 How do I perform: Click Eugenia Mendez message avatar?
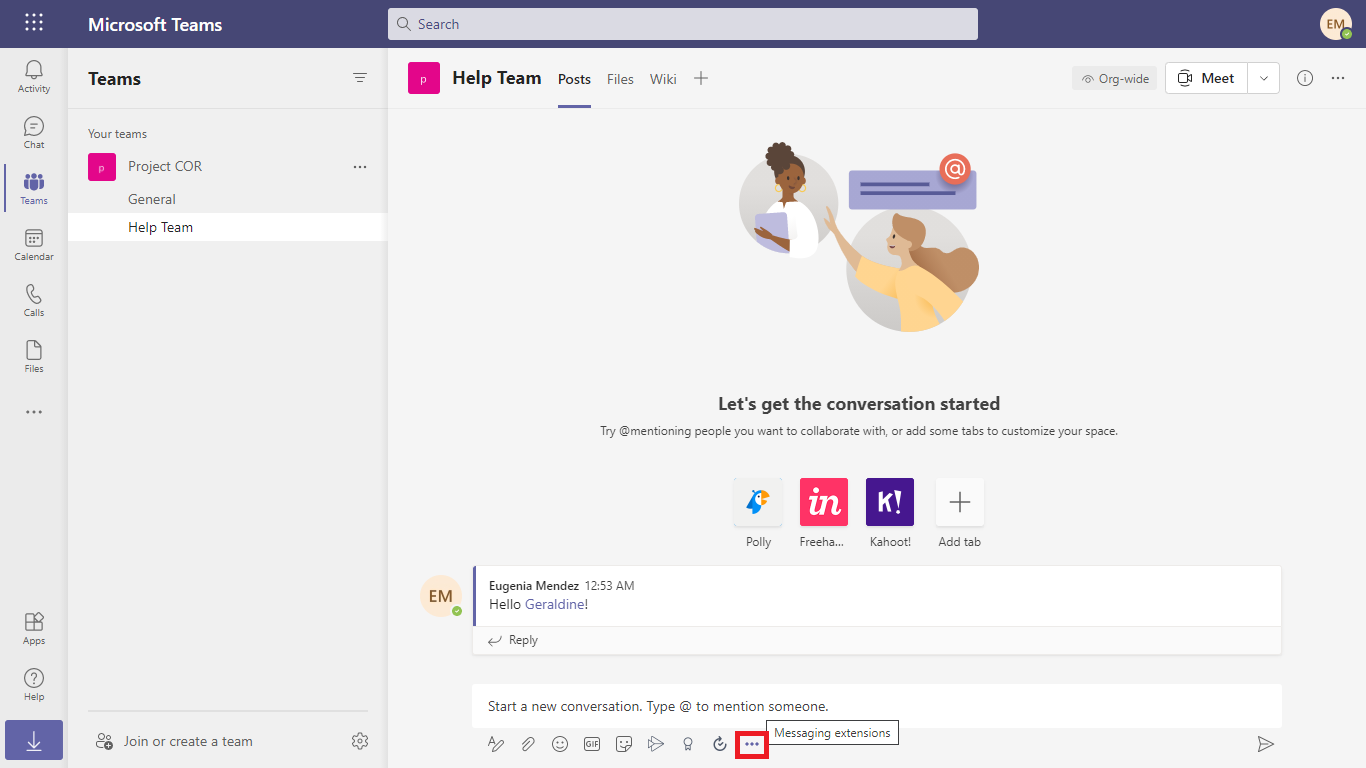coord(441,596)
